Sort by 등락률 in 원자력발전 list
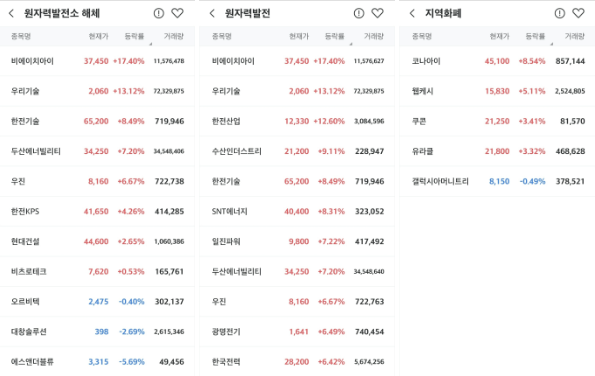The height and width of the screenshot is (376, 595). click(335, 36)
